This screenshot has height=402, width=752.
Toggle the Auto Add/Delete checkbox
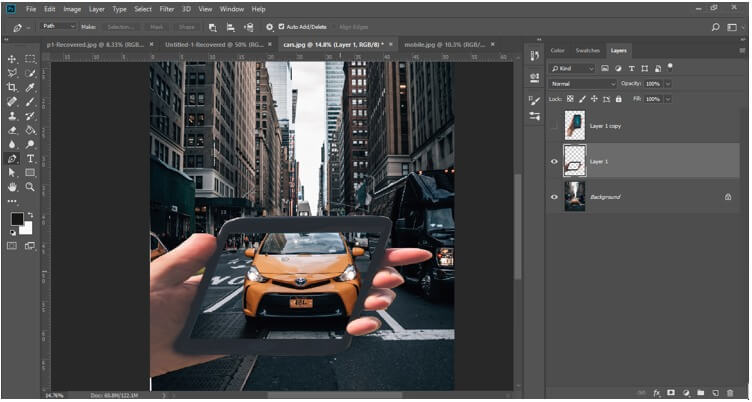coord(281,26)
